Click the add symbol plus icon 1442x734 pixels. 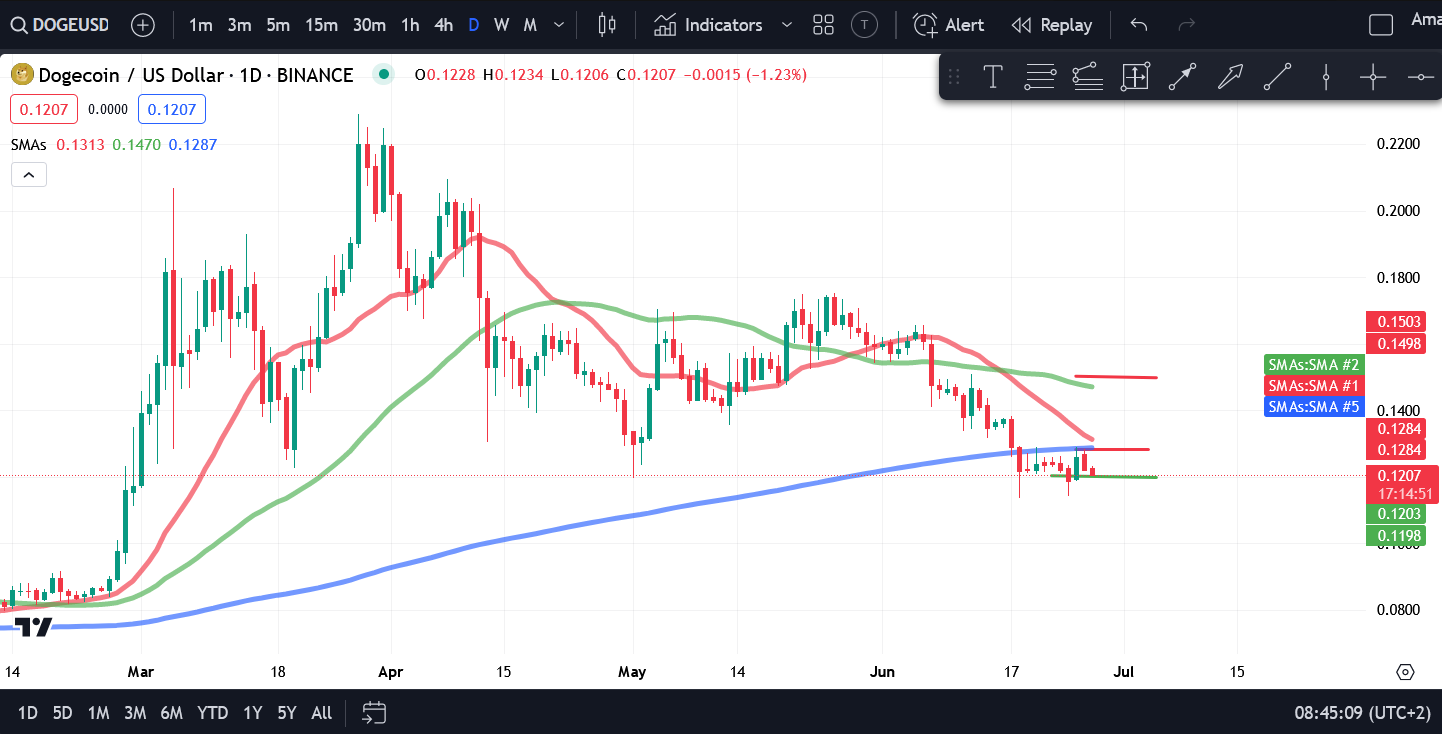coord(143,25)
